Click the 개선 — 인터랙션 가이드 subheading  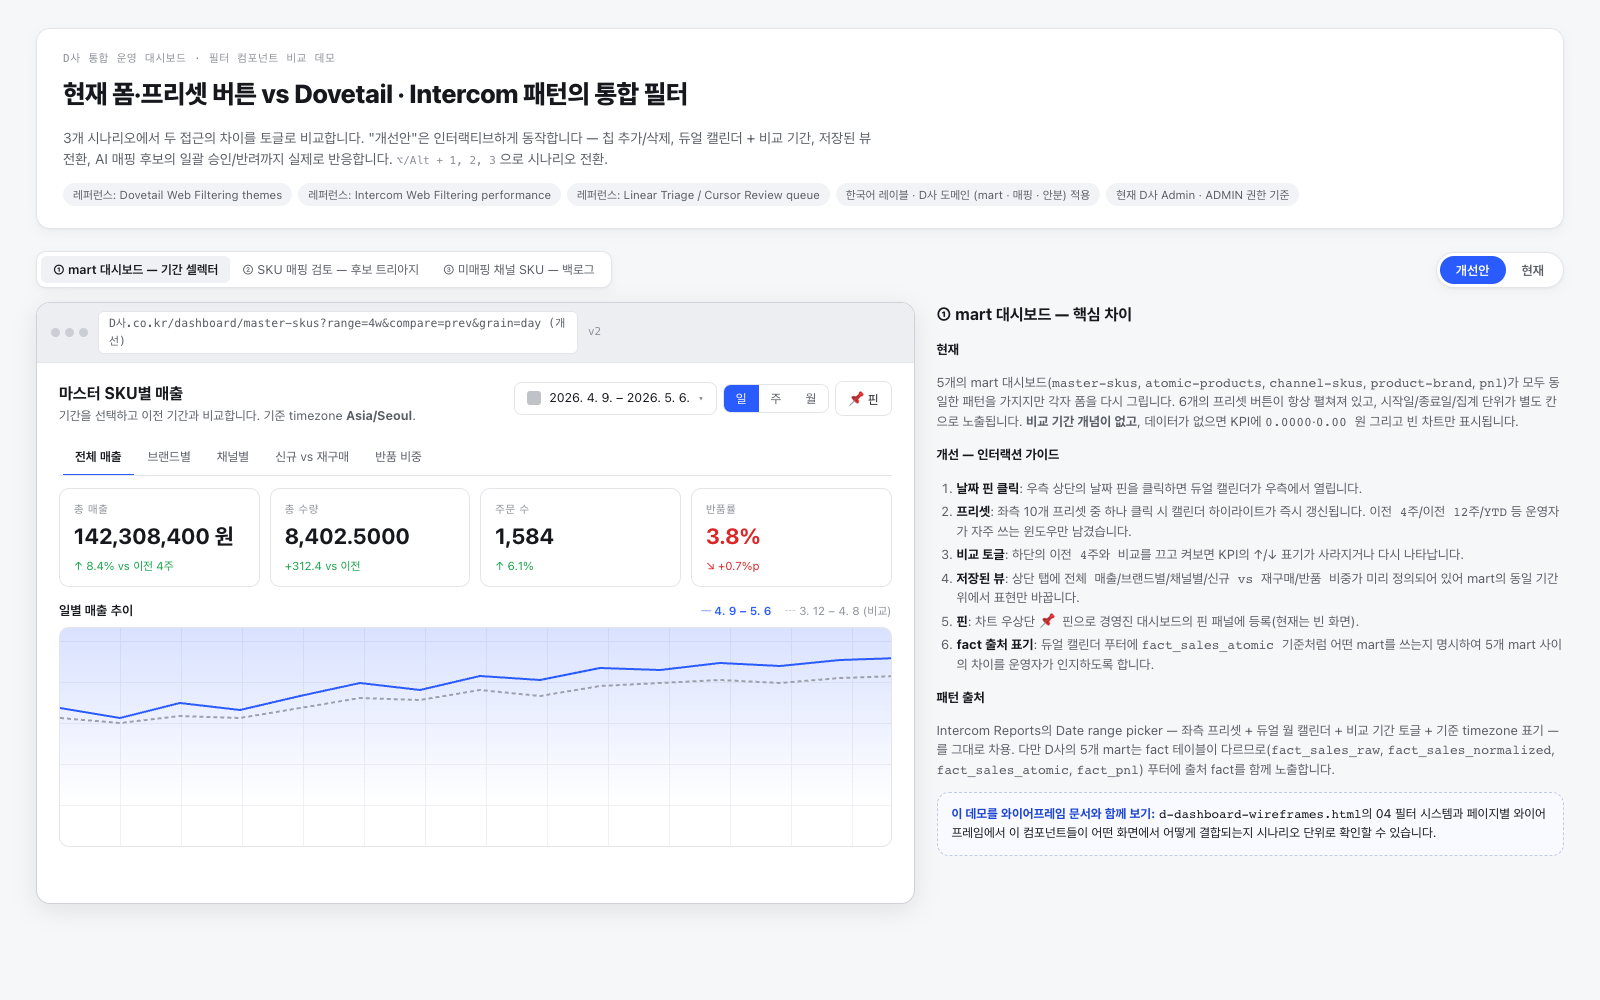997,454
